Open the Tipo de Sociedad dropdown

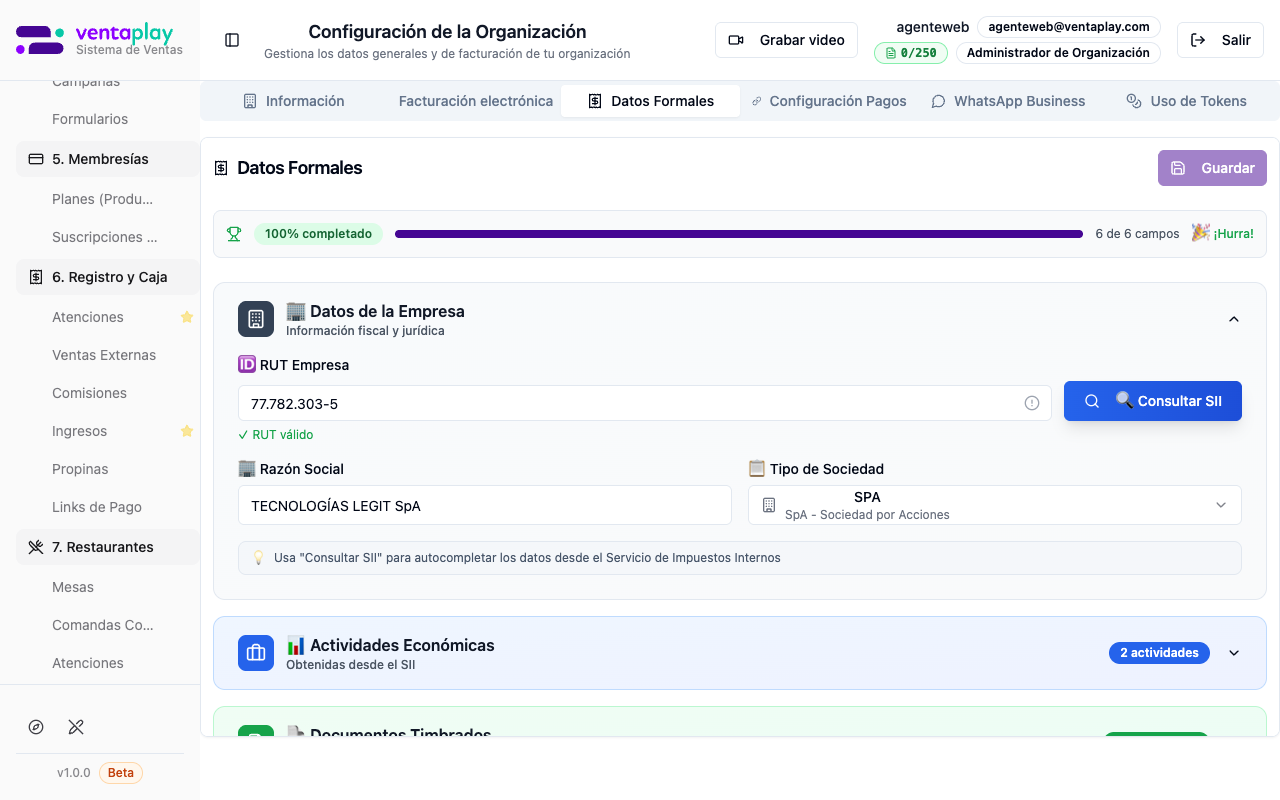(994, 505)
